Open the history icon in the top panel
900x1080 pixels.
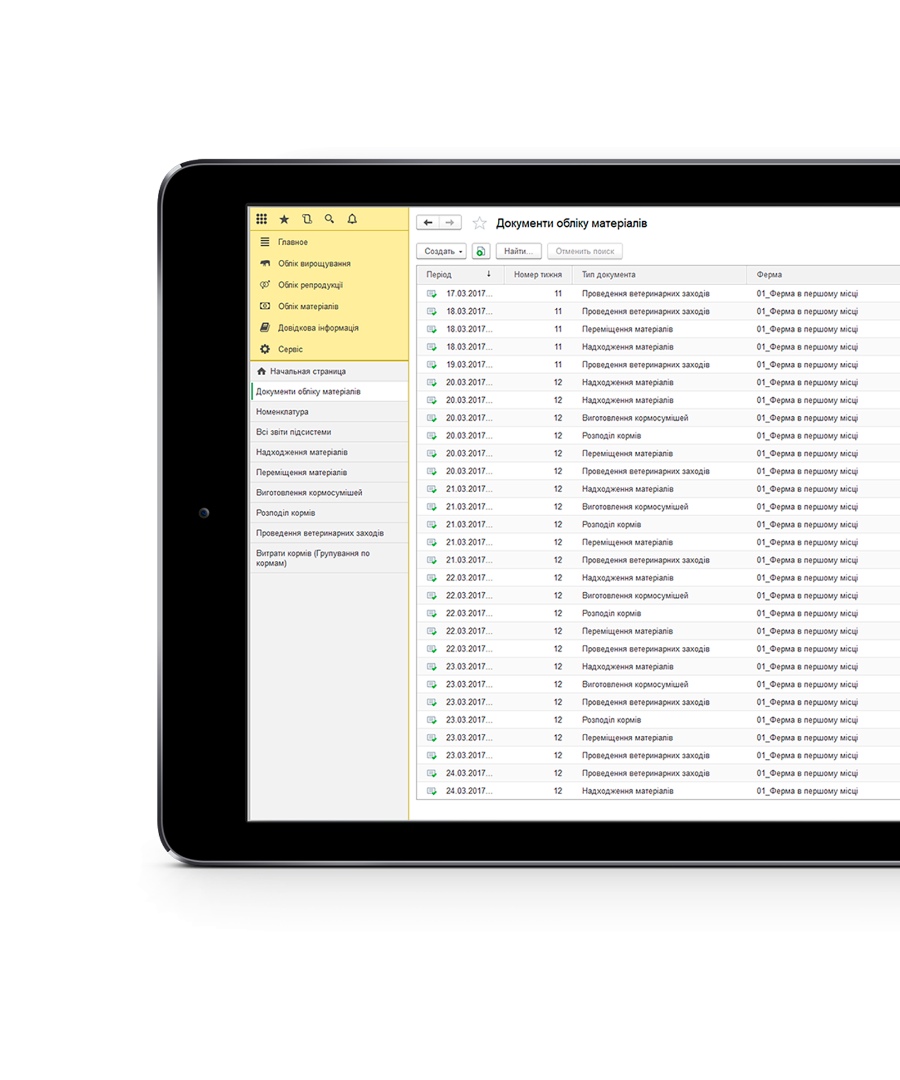point(307,219)
